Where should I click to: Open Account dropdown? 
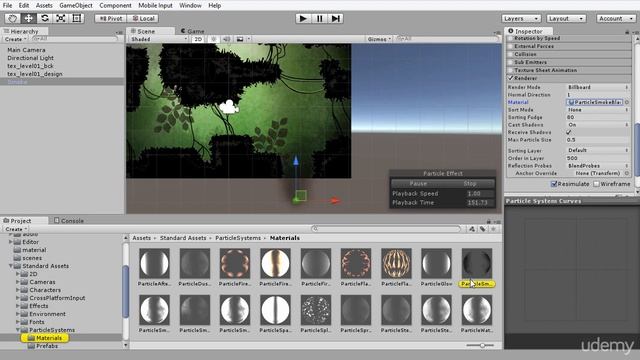616,18
